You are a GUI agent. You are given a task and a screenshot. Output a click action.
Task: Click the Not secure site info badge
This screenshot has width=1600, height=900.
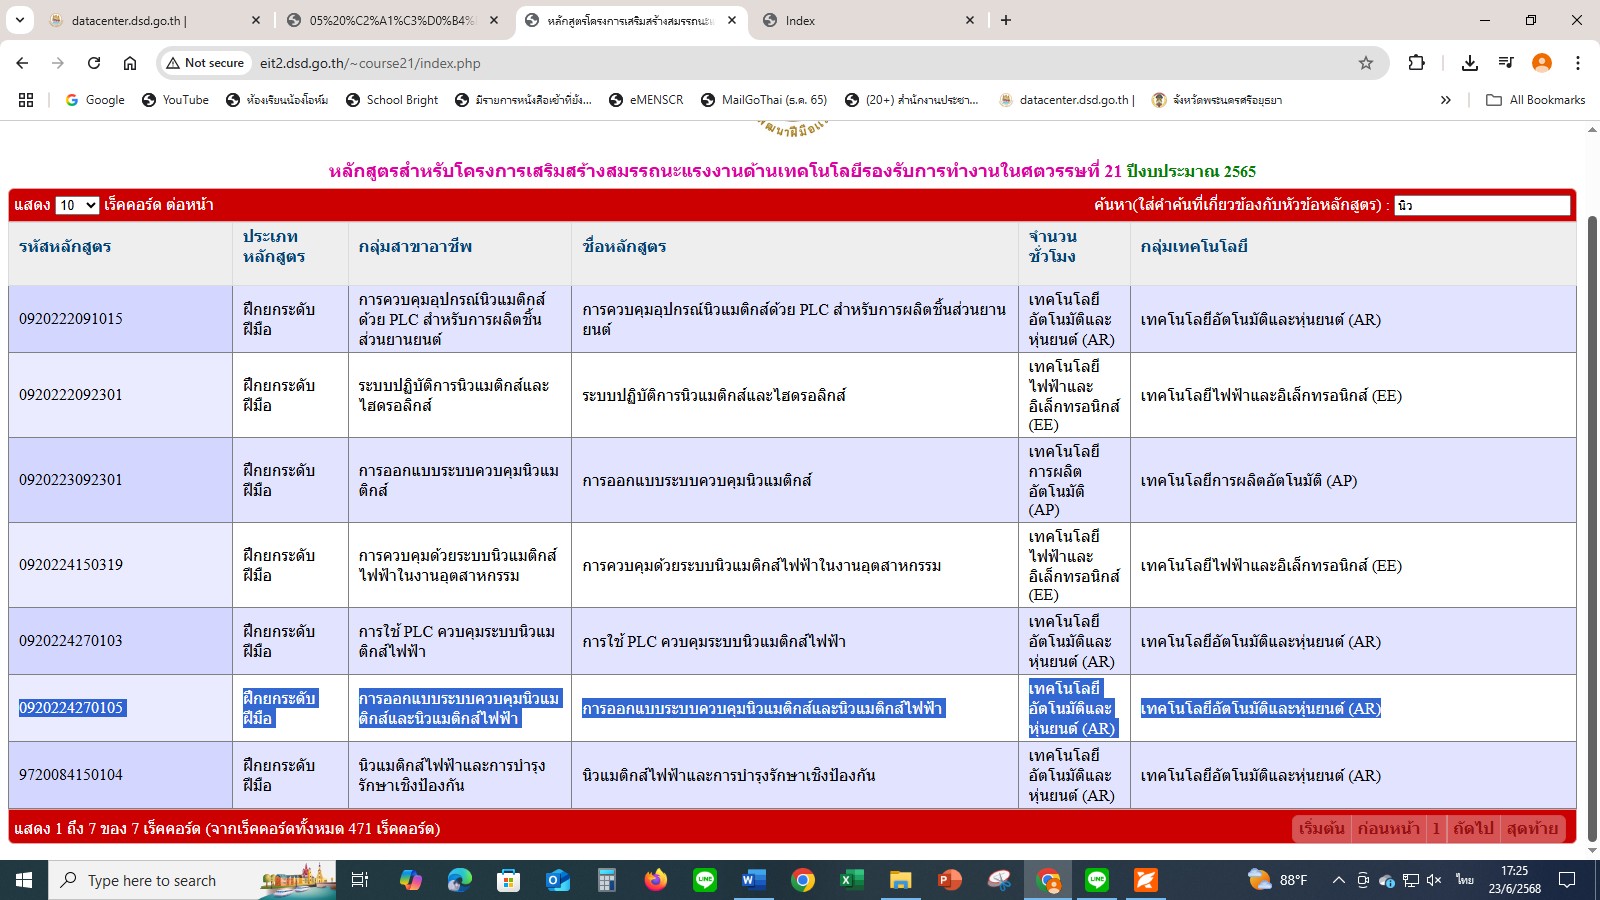(x=205, y=63)
